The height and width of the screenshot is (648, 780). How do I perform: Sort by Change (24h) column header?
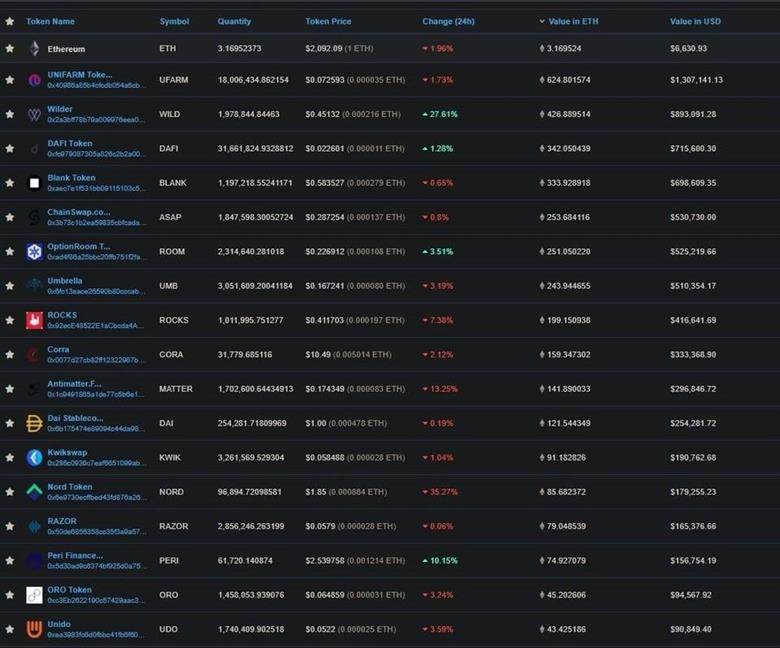448,21
